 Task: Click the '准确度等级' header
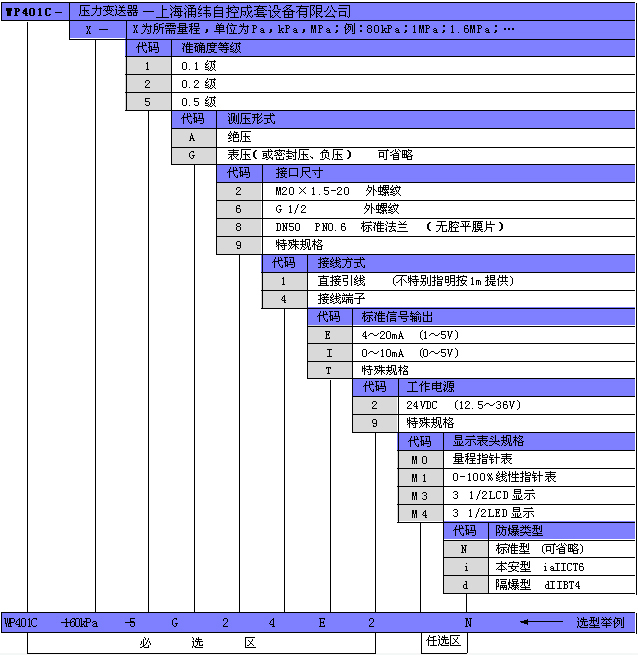tap(211, 48)
